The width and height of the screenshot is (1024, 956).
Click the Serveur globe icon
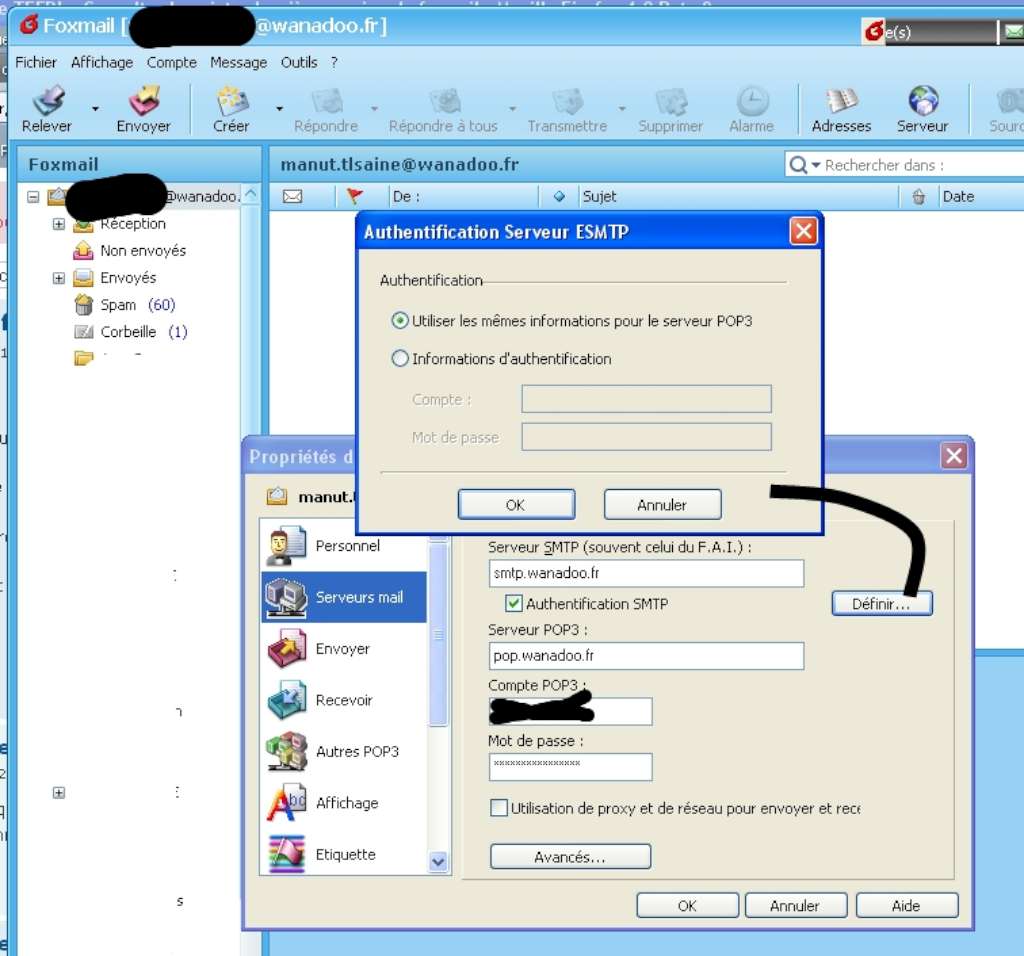click(923, 101)
